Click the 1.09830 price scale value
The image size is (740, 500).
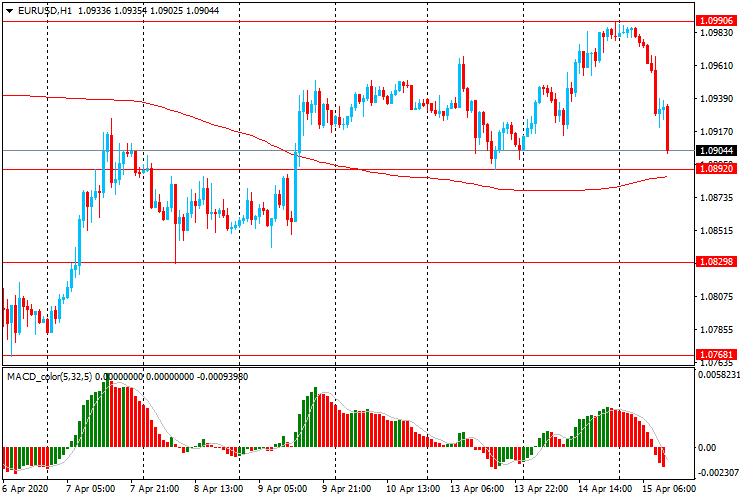(717, 33)
